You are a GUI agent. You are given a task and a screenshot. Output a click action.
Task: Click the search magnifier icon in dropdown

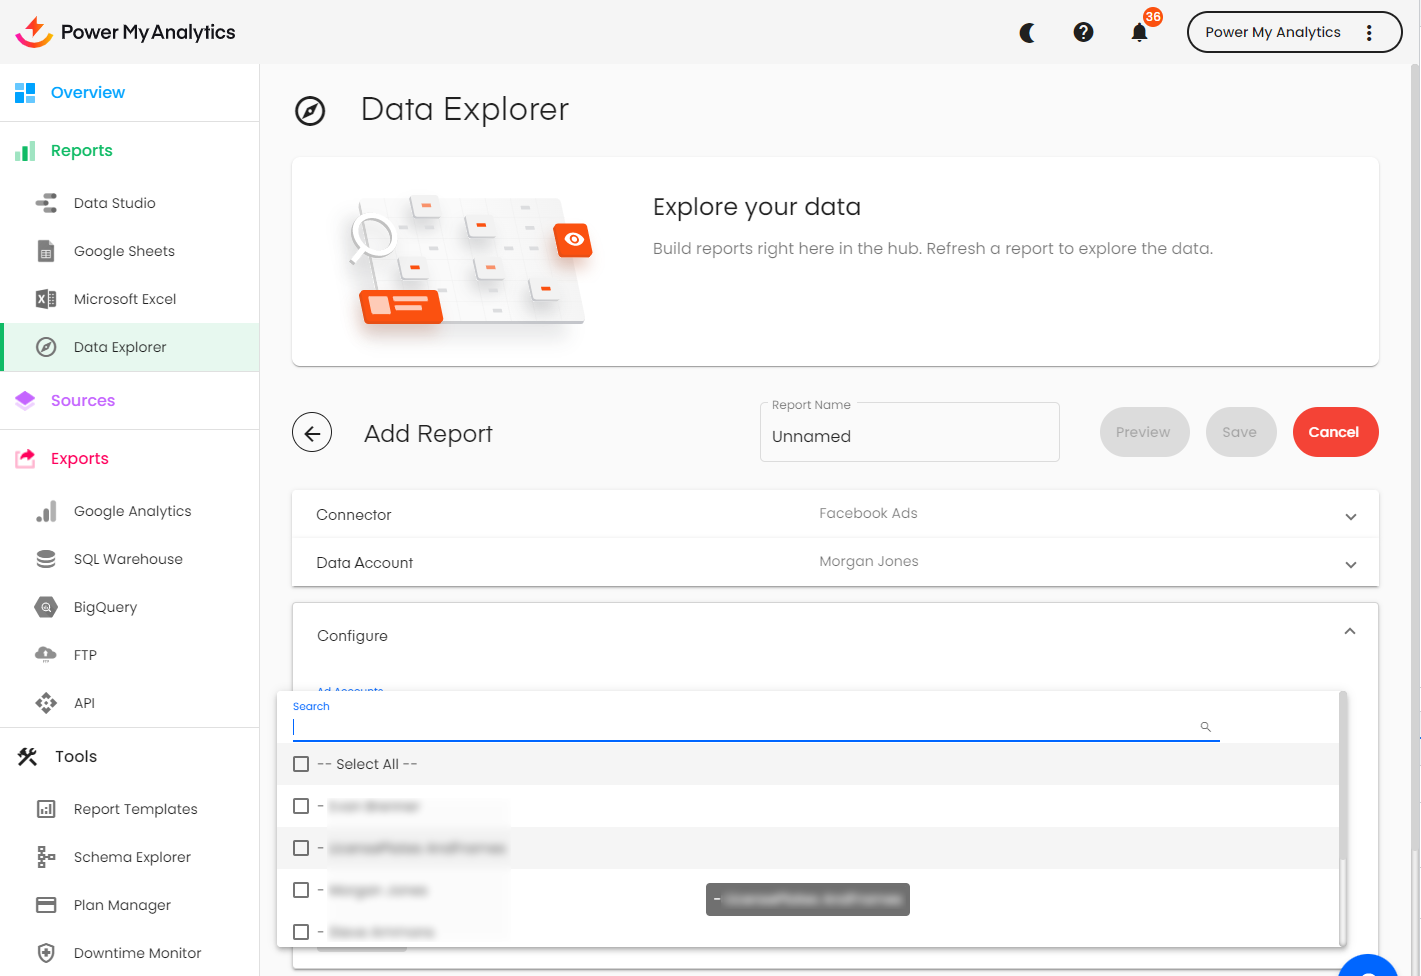1205,727
